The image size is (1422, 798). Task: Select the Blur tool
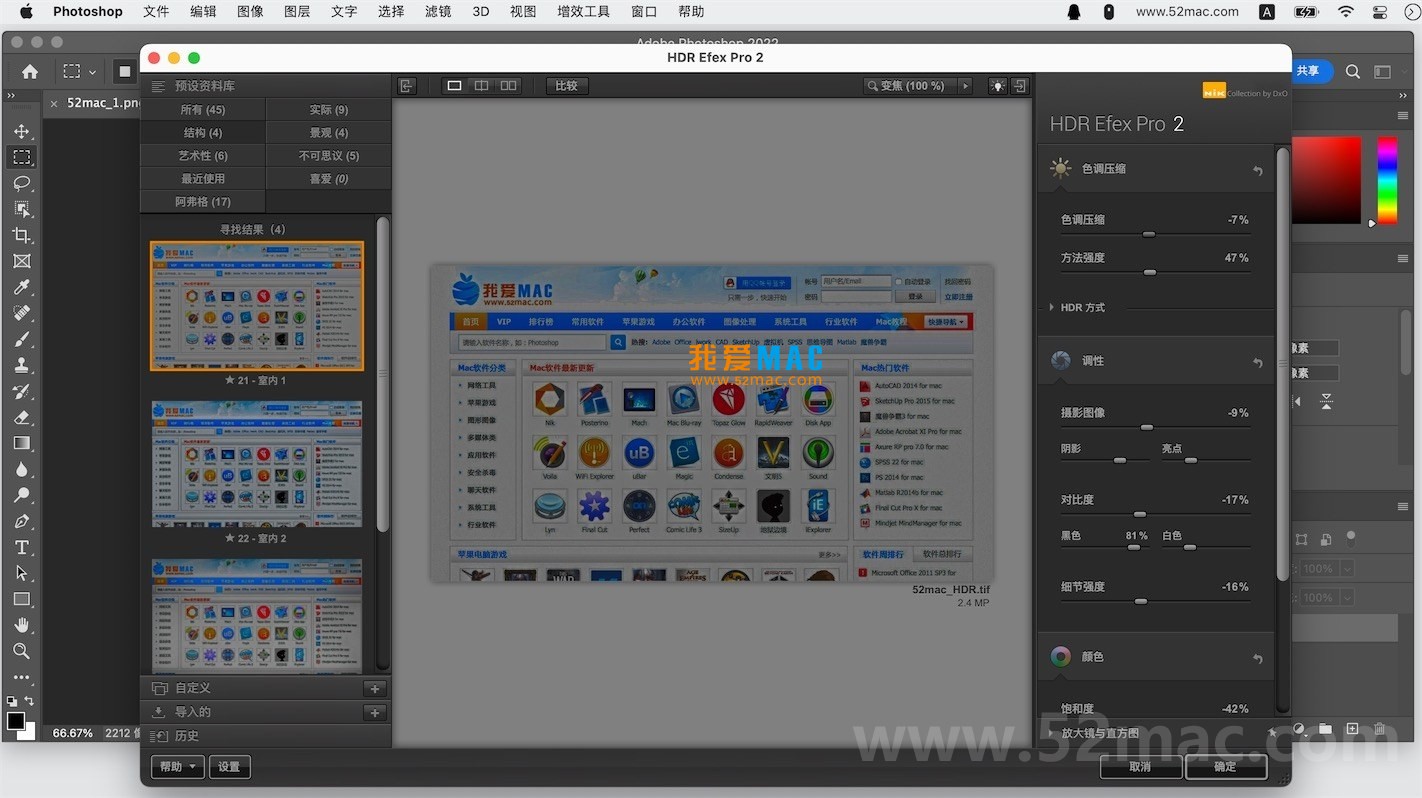click(22, 469)
